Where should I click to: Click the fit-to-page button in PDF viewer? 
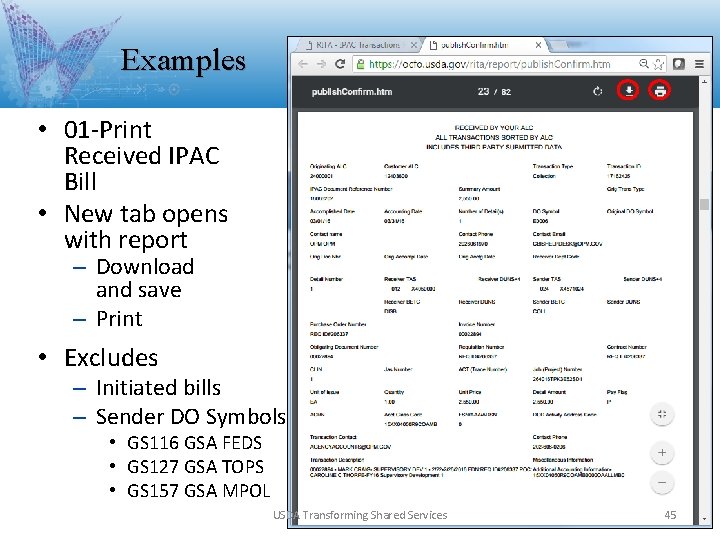pos(662,414)
